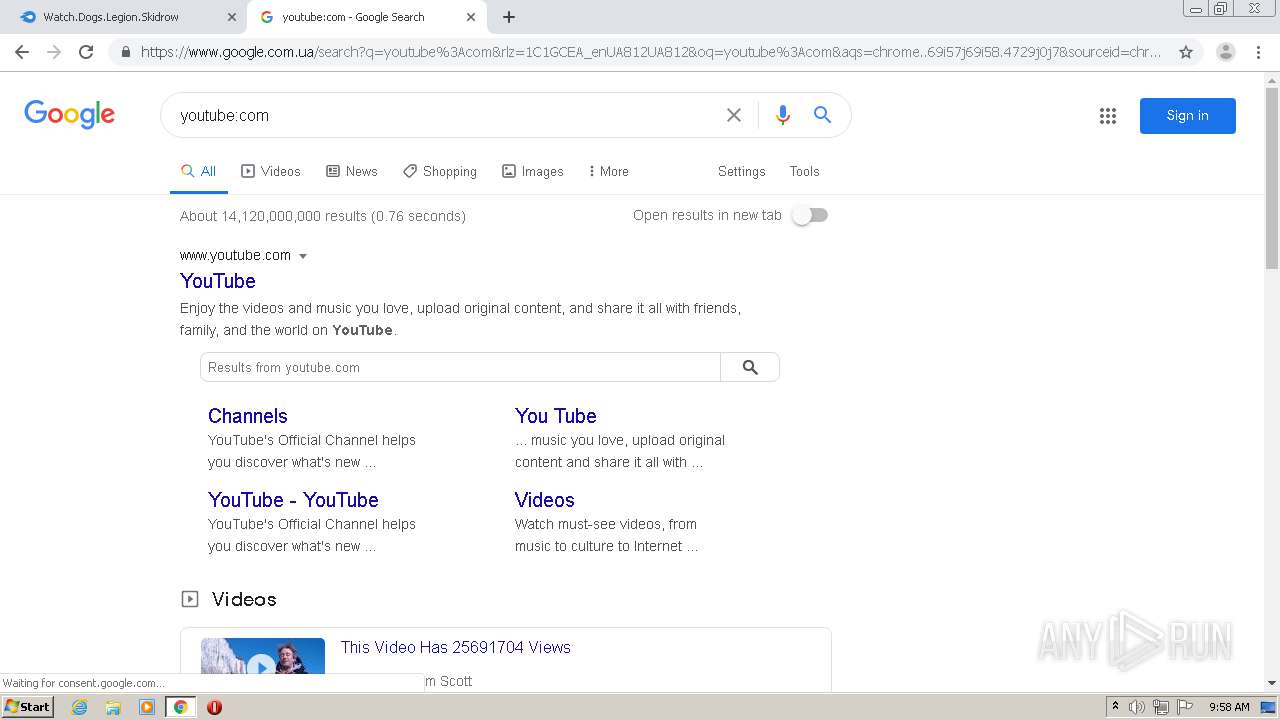Close the Watch.Dogs.Legion.Skidrow tab
1280x720 pixels.
(232, 17)
